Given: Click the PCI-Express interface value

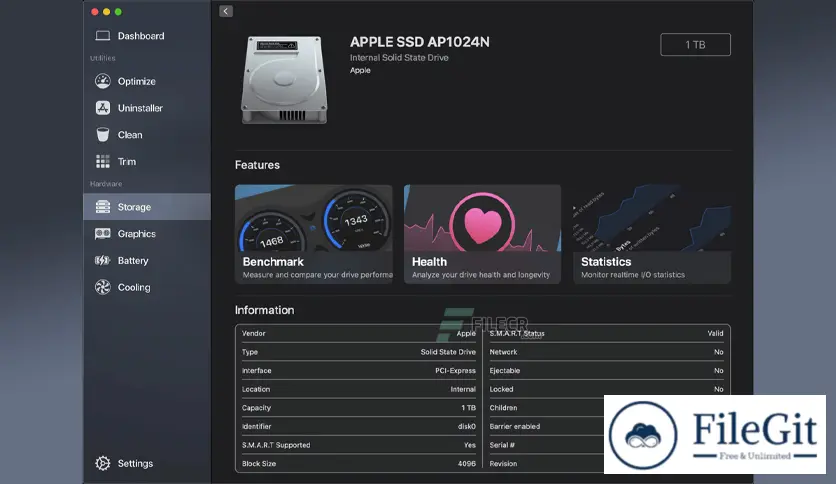Looking at the screenshot, I should [x=455, y=370].
